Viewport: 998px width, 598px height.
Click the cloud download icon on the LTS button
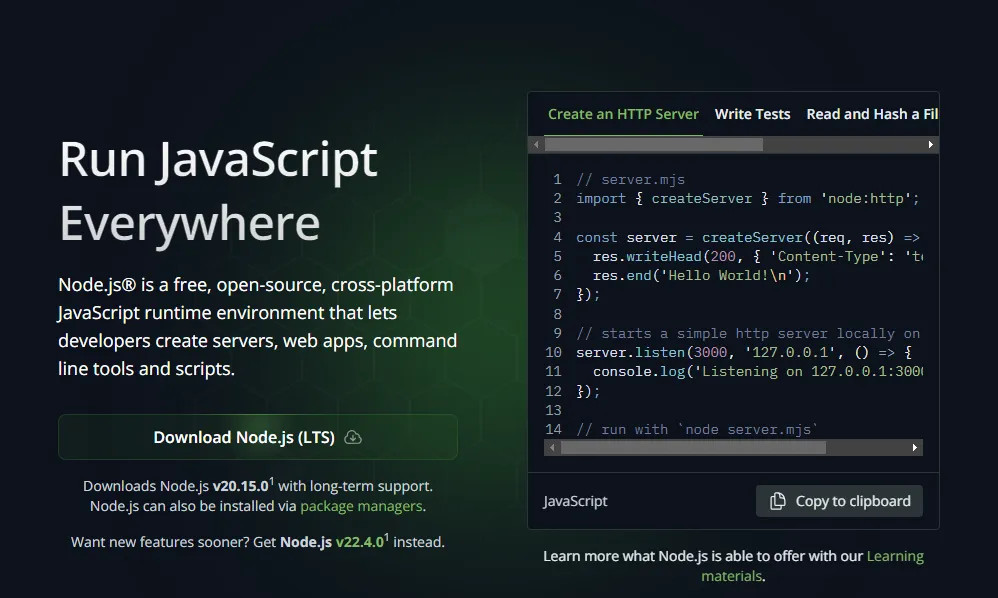pos(352,437)
